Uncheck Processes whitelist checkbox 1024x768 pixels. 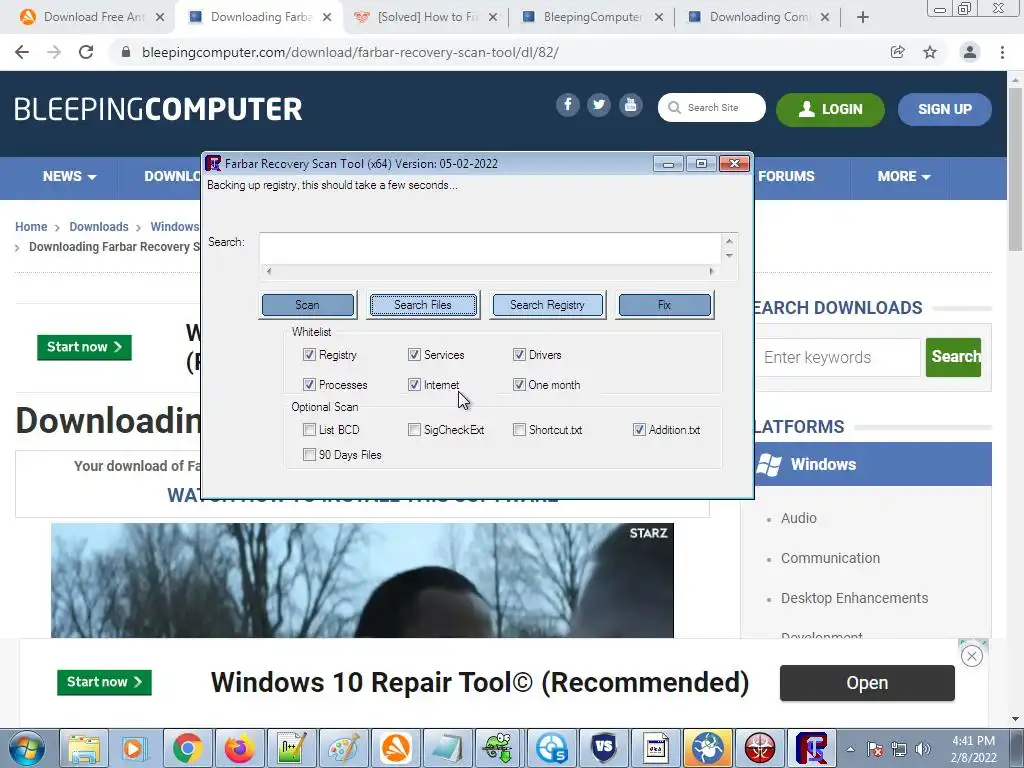pos(310,385)
